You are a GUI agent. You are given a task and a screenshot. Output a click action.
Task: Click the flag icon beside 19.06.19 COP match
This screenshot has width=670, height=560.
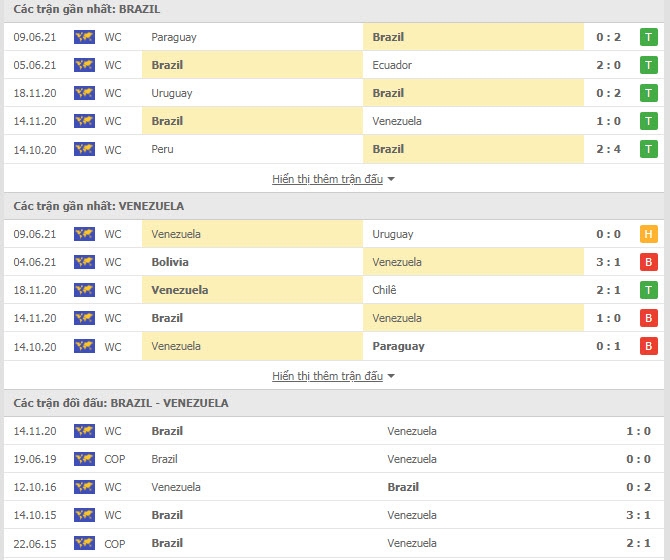(x=84, y=459)
